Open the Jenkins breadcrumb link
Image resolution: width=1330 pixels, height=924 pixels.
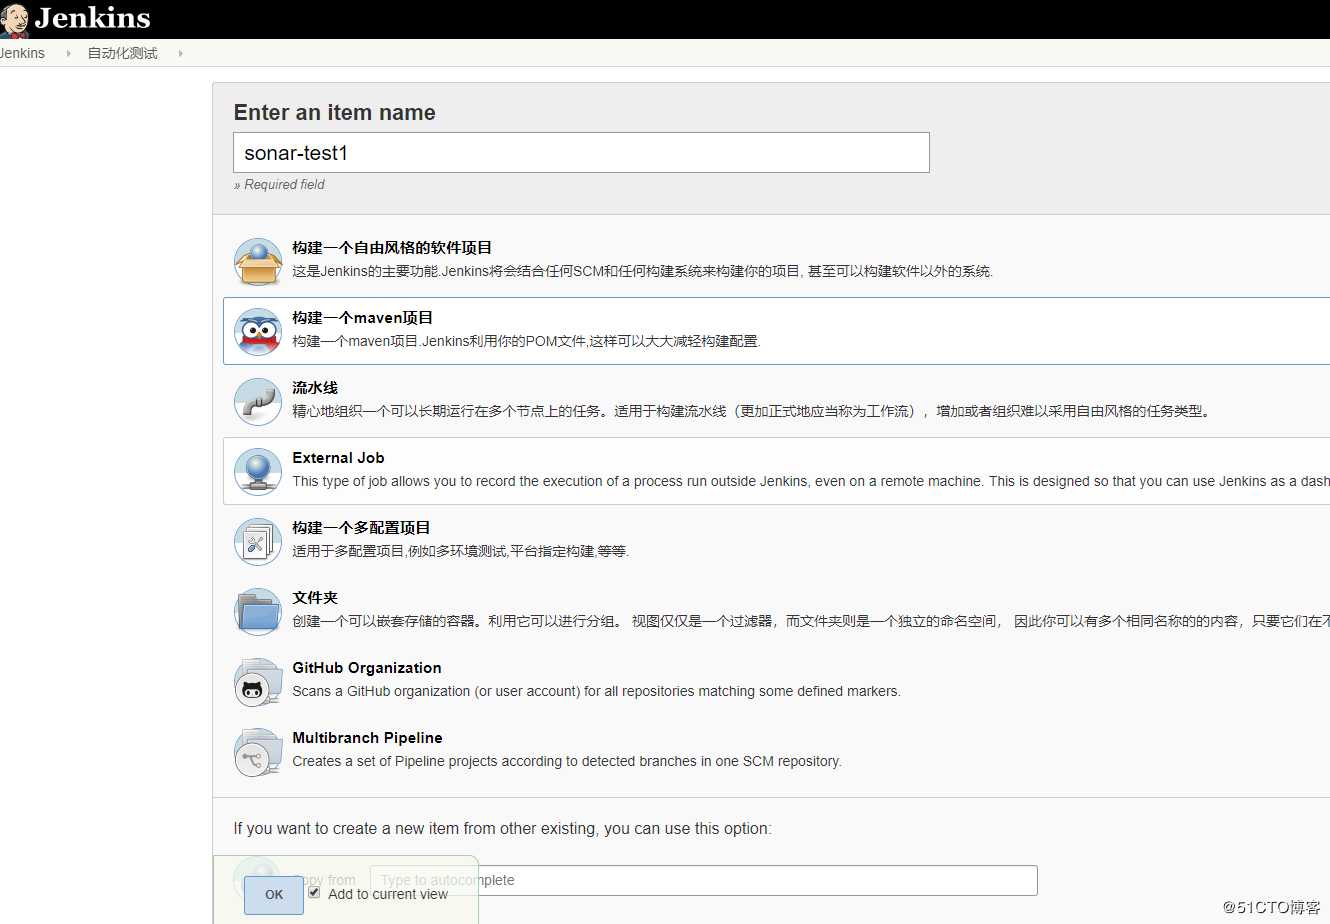22,53
